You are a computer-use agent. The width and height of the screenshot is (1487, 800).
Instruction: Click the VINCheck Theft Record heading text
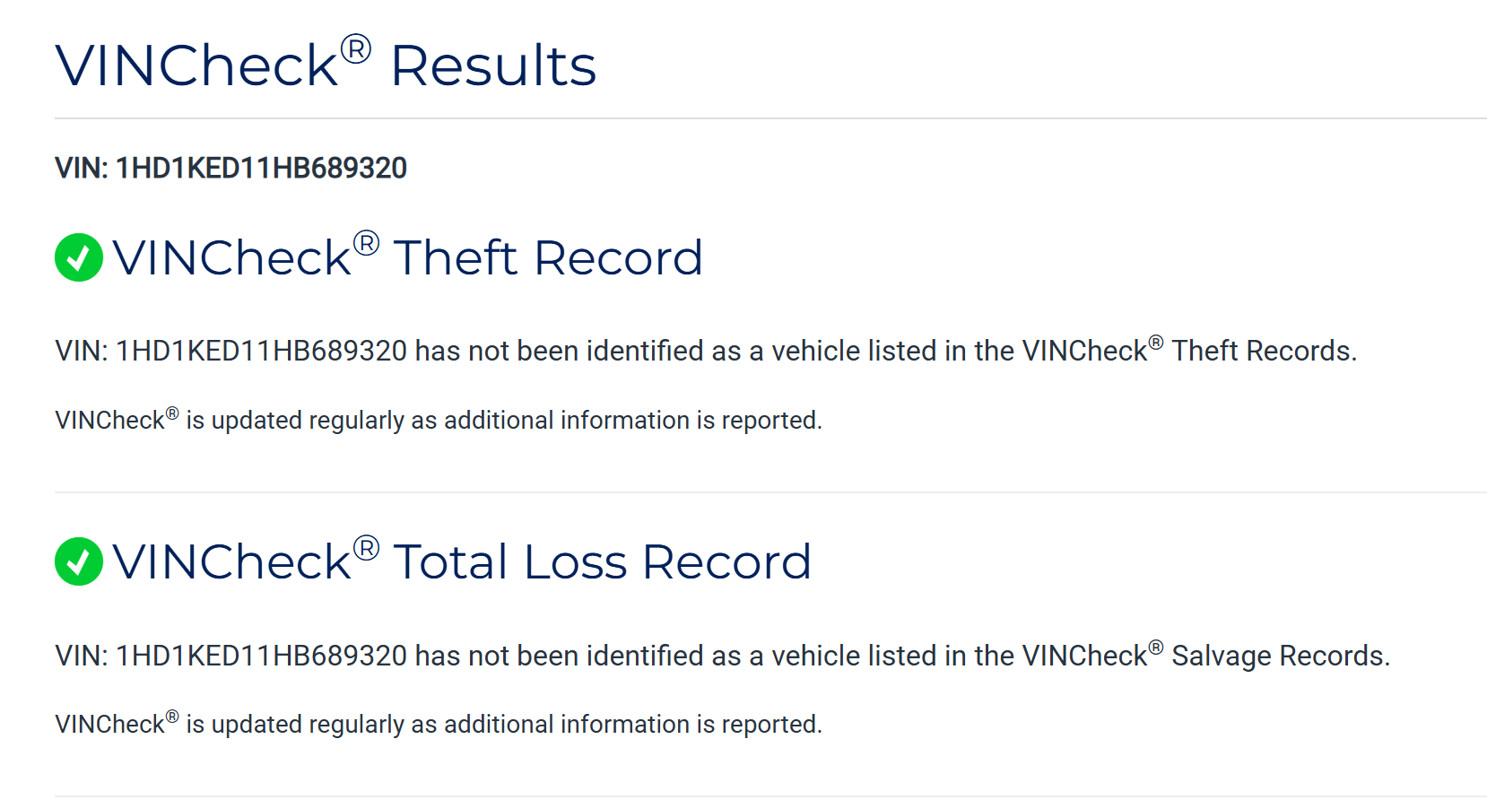point(408,258)
